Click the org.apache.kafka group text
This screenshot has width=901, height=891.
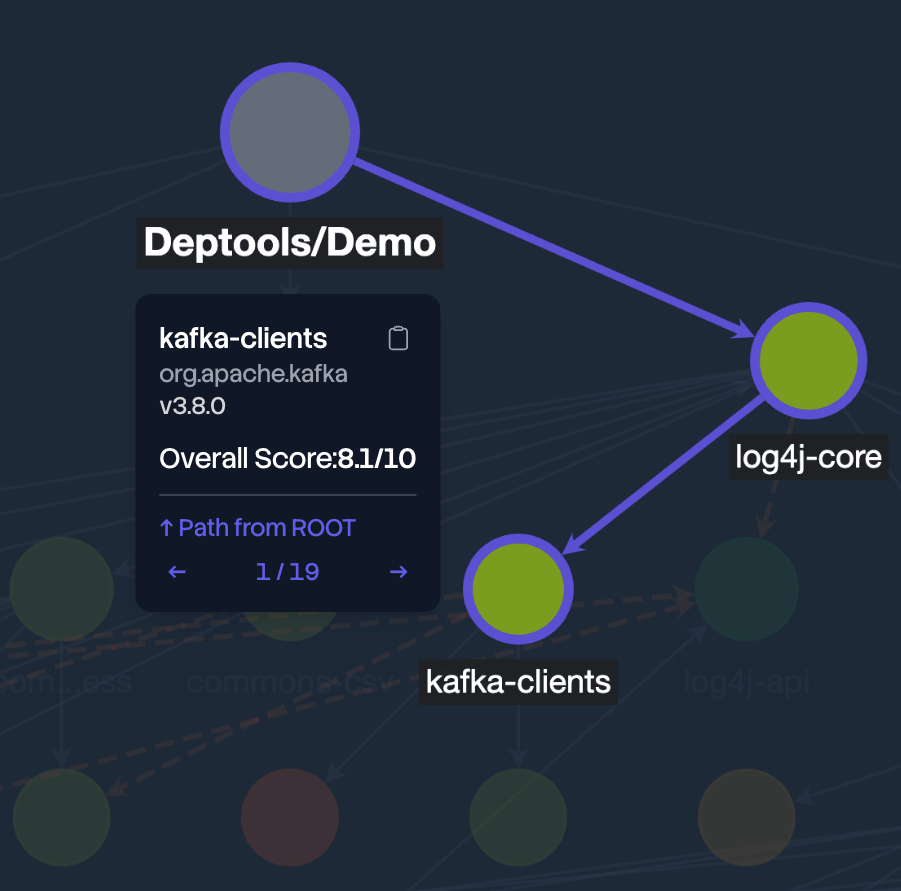tap(253, 374)
